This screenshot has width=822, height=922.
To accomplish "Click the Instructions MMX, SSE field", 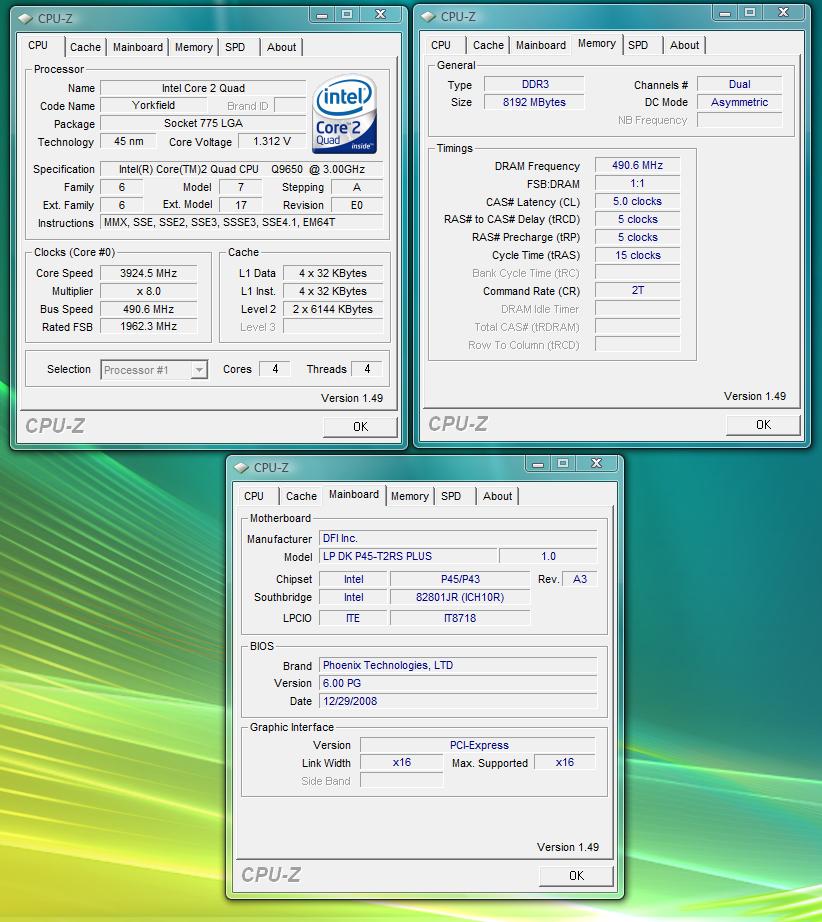I will coord(242,222).
